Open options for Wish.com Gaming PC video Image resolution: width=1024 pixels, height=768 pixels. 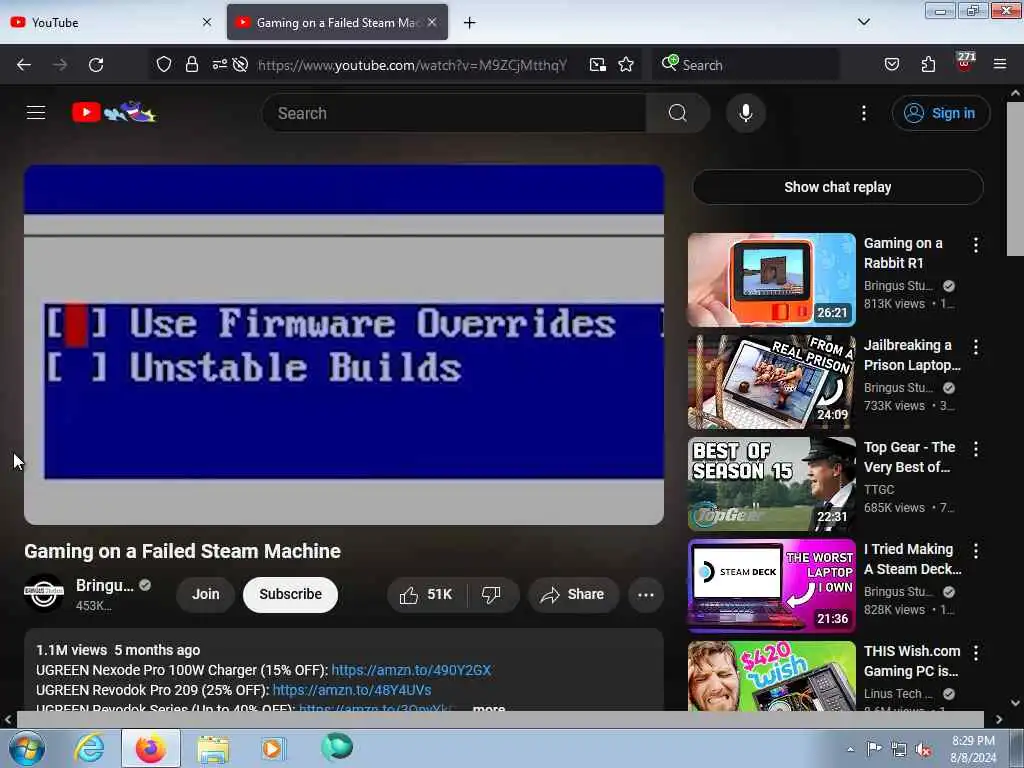(x=976, y=652)
